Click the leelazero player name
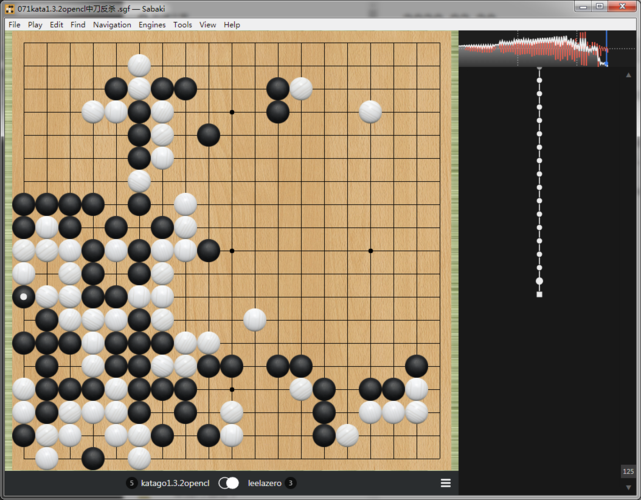Viewport: 641px width, 500px height. coord(264,483)
